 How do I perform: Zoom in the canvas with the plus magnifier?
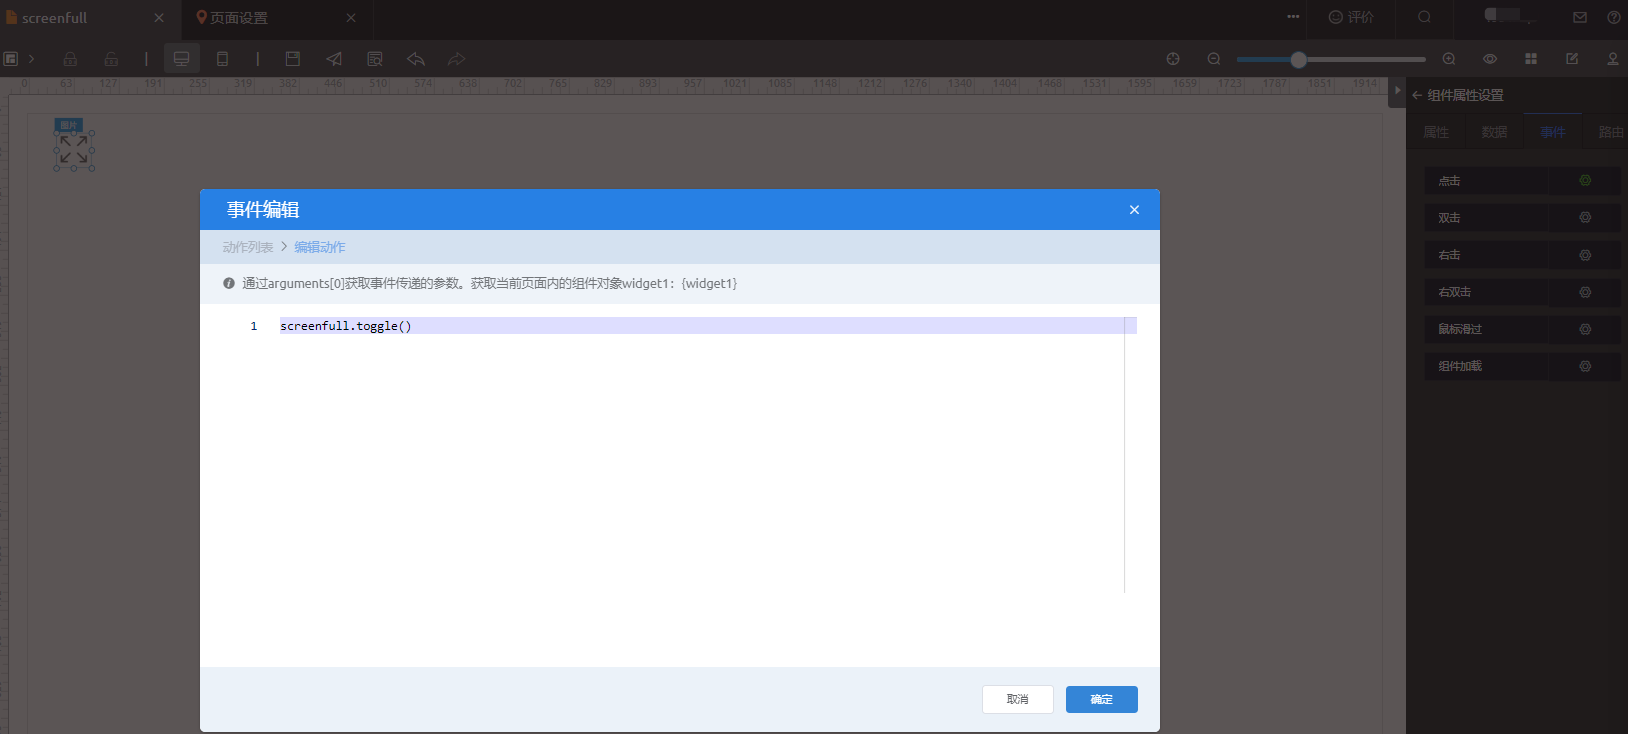pyautogui.click(x=1449, y=59)
